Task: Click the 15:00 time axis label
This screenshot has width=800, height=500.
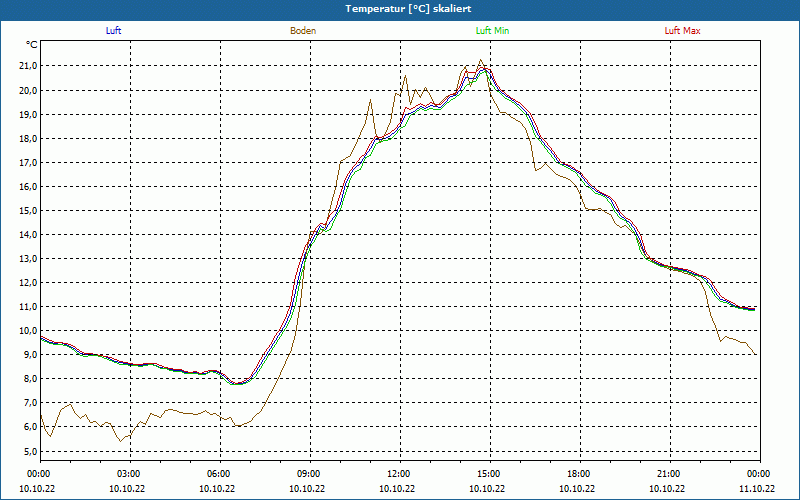Action: [490, 474]
